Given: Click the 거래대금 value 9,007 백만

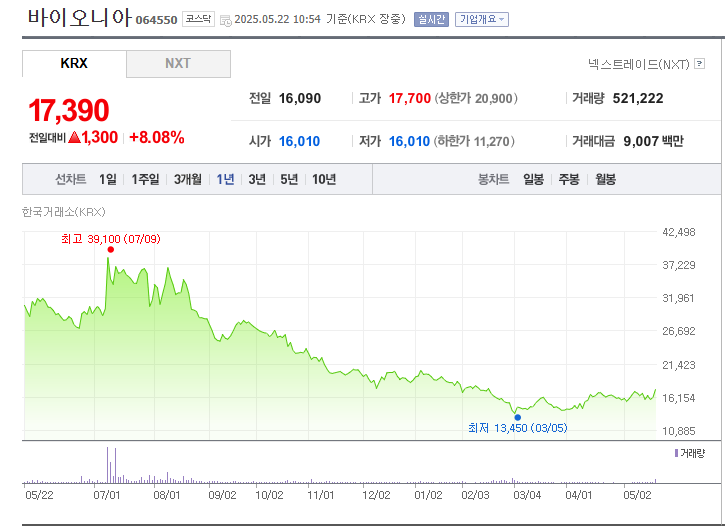Looking at the screenshot, I should (653, 141).
